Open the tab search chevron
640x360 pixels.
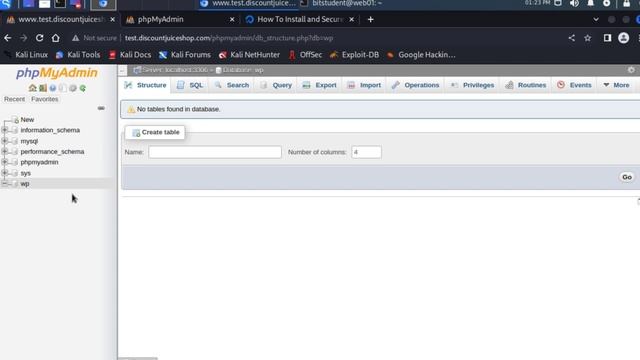click(x=596, y=20)
